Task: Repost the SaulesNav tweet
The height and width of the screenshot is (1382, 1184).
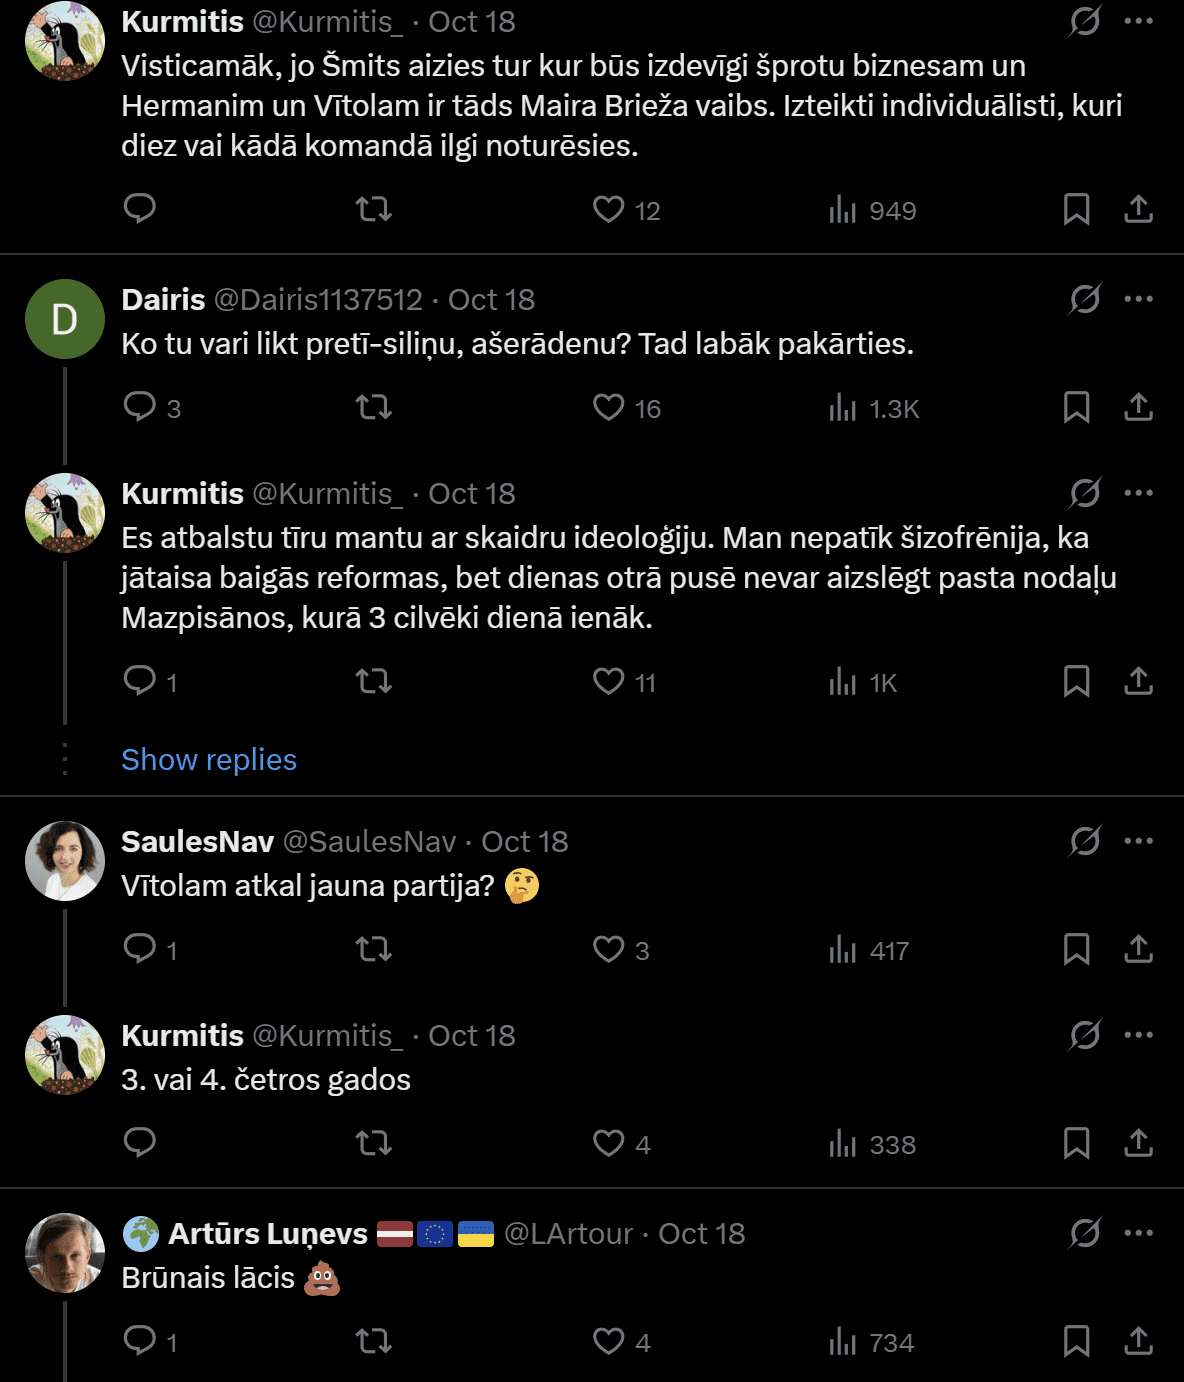Action: click(x=374, y=949)
